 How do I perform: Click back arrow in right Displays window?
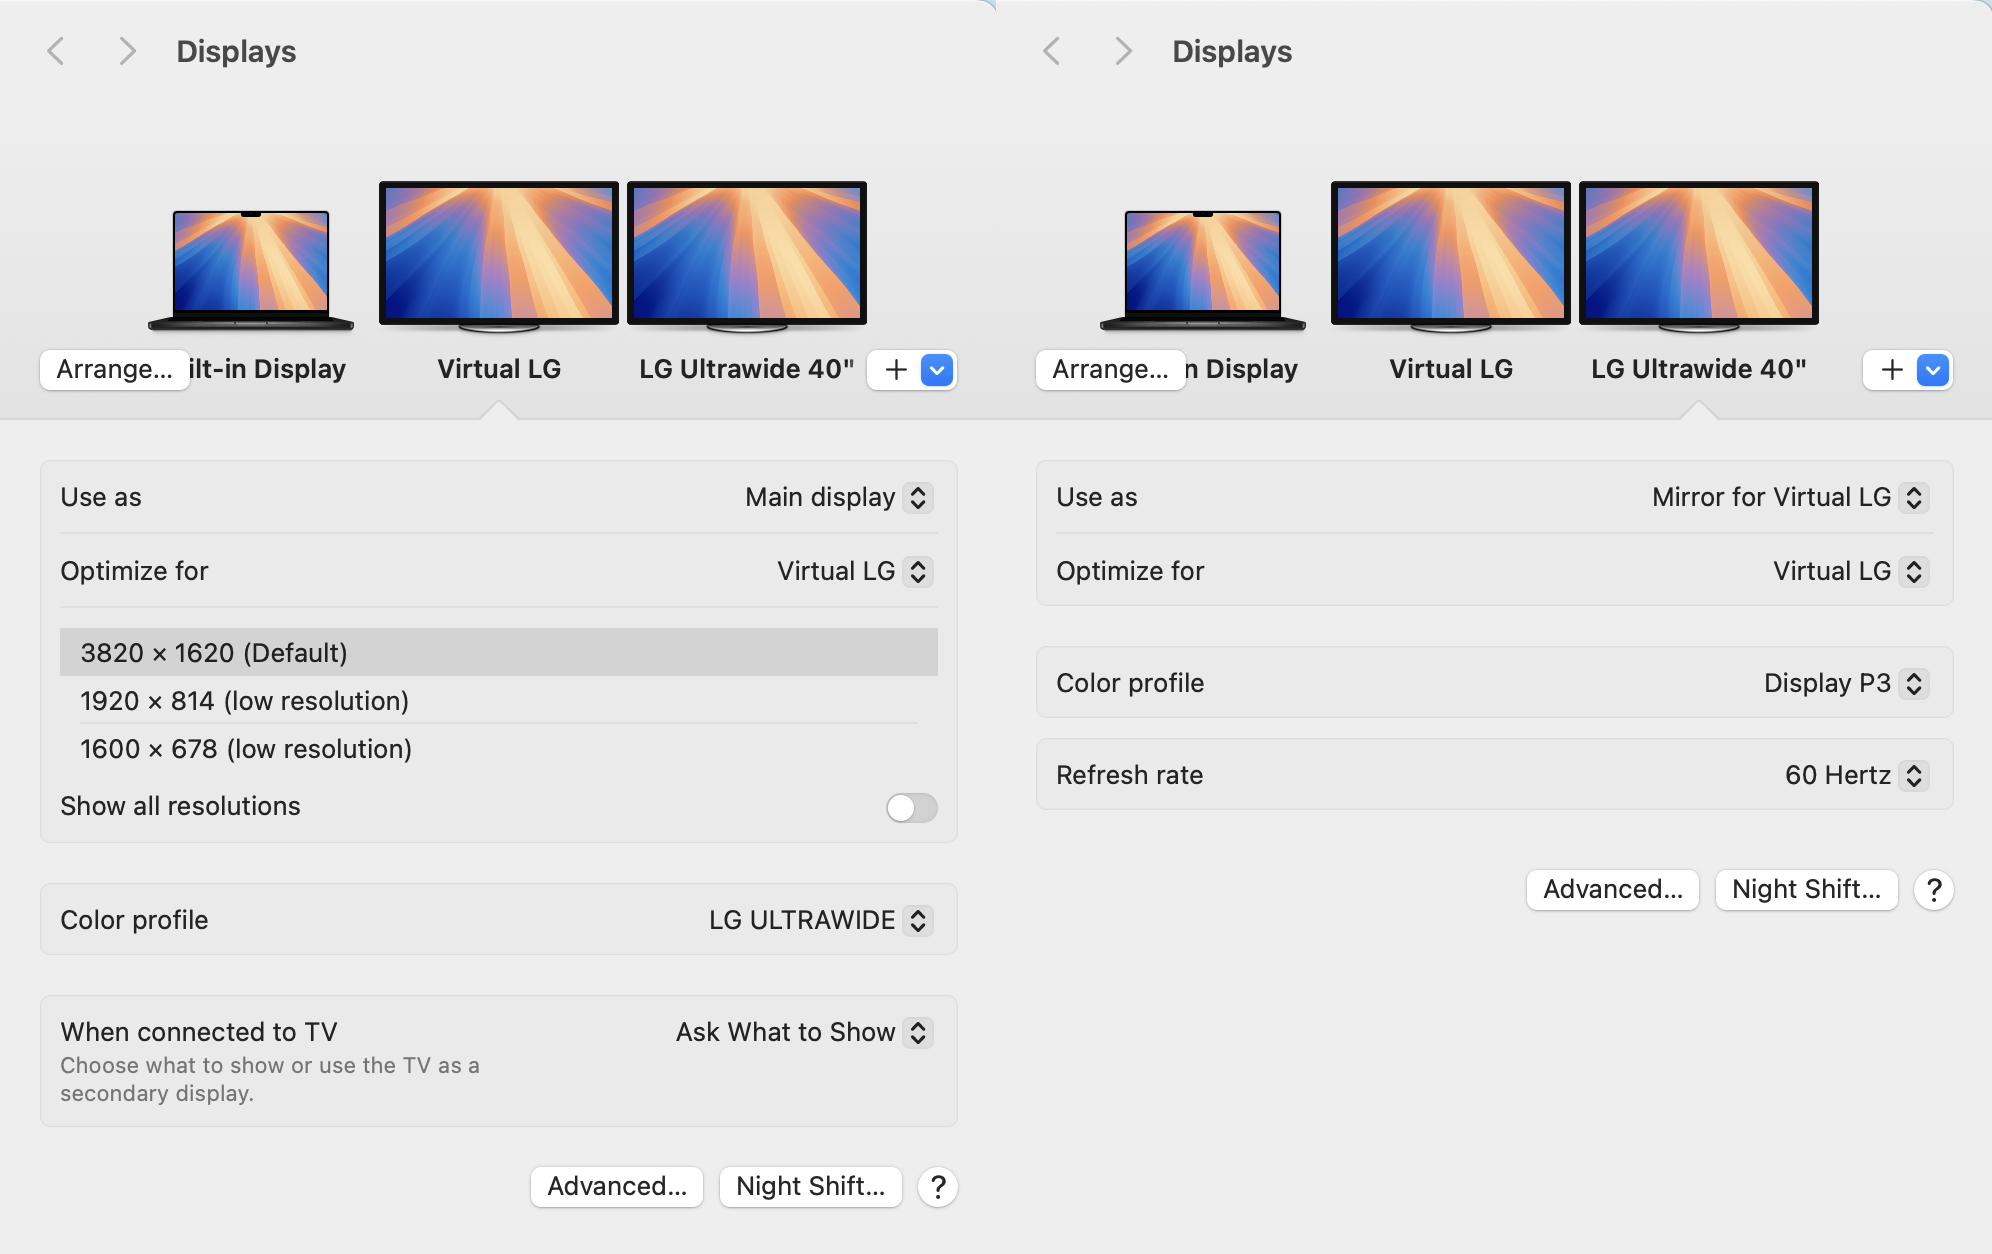pyautogui.click(x=1052, y=51)
